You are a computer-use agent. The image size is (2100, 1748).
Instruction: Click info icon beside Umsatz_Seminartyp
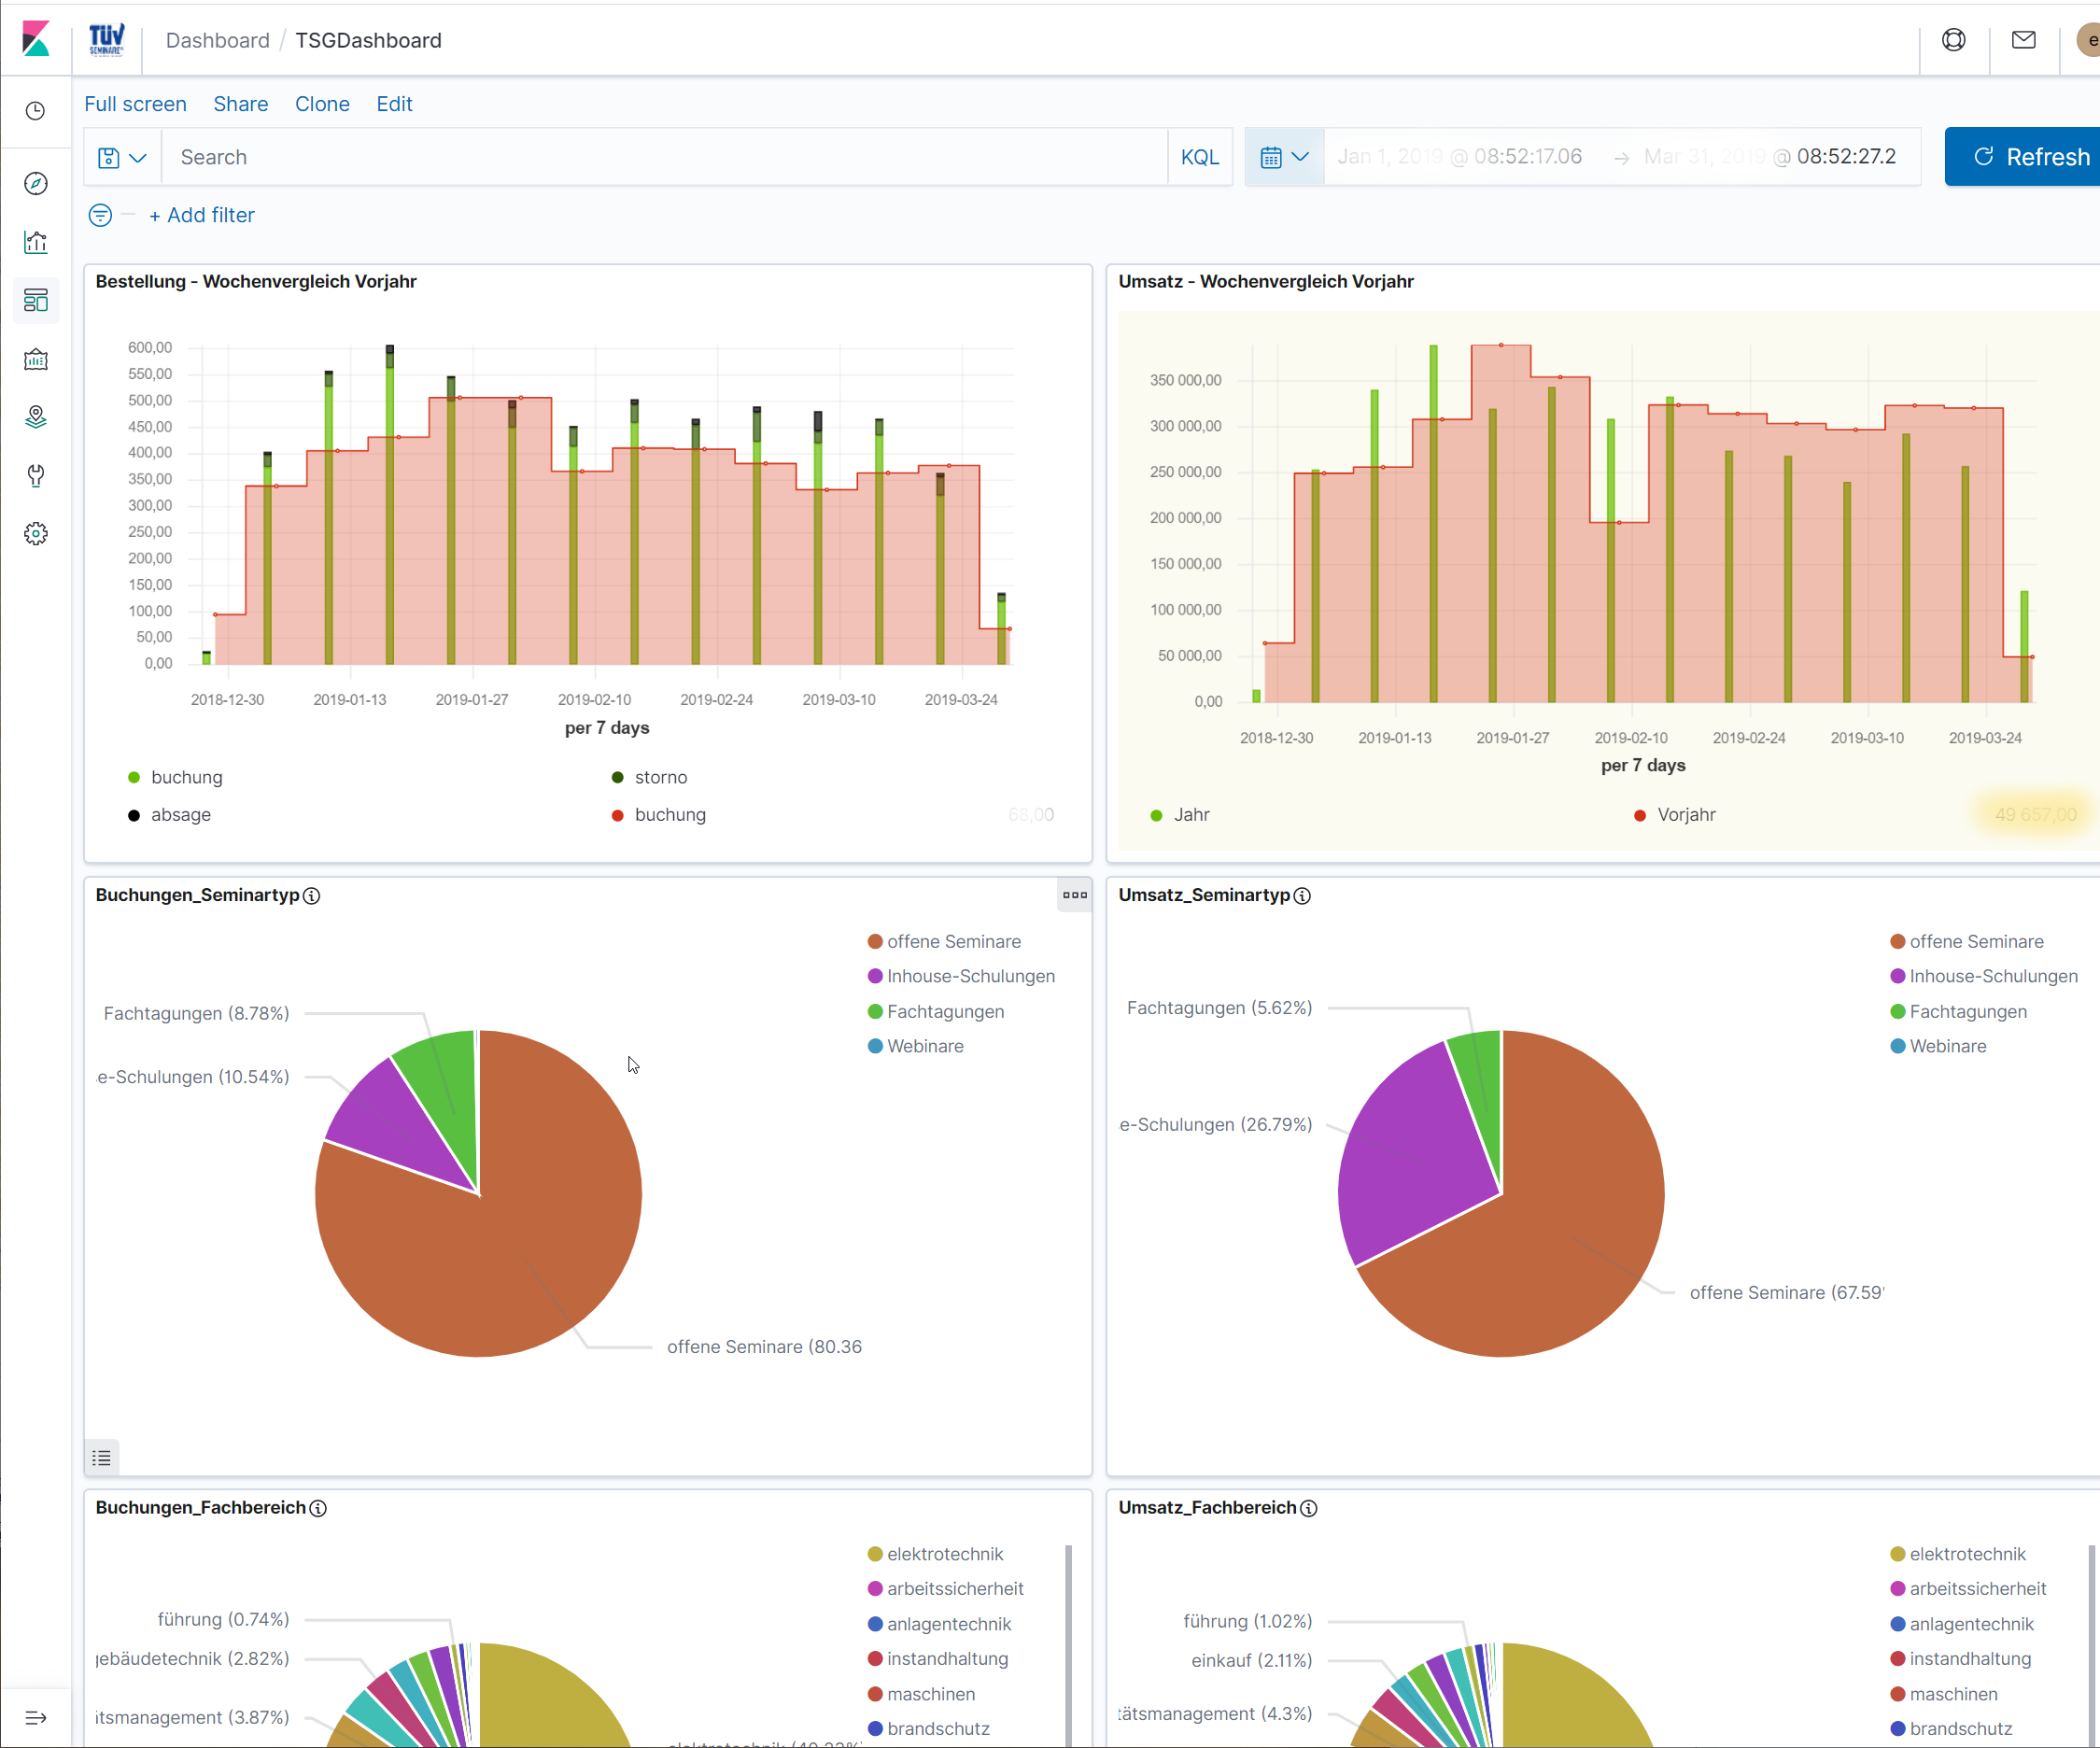(1302, 896)
